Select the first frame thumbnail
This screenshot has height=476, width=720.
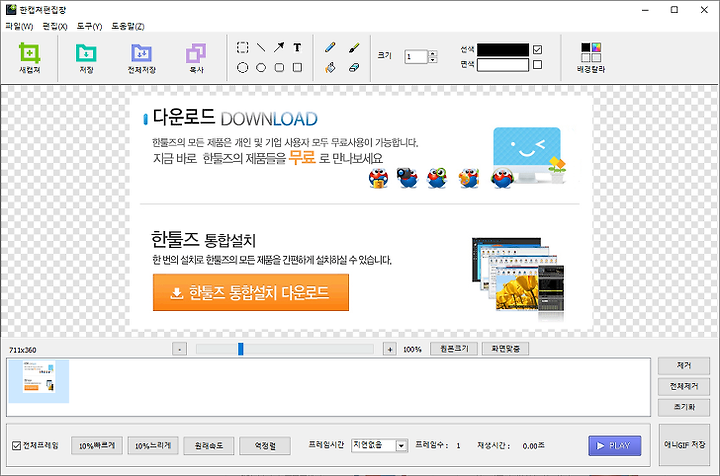39,381
